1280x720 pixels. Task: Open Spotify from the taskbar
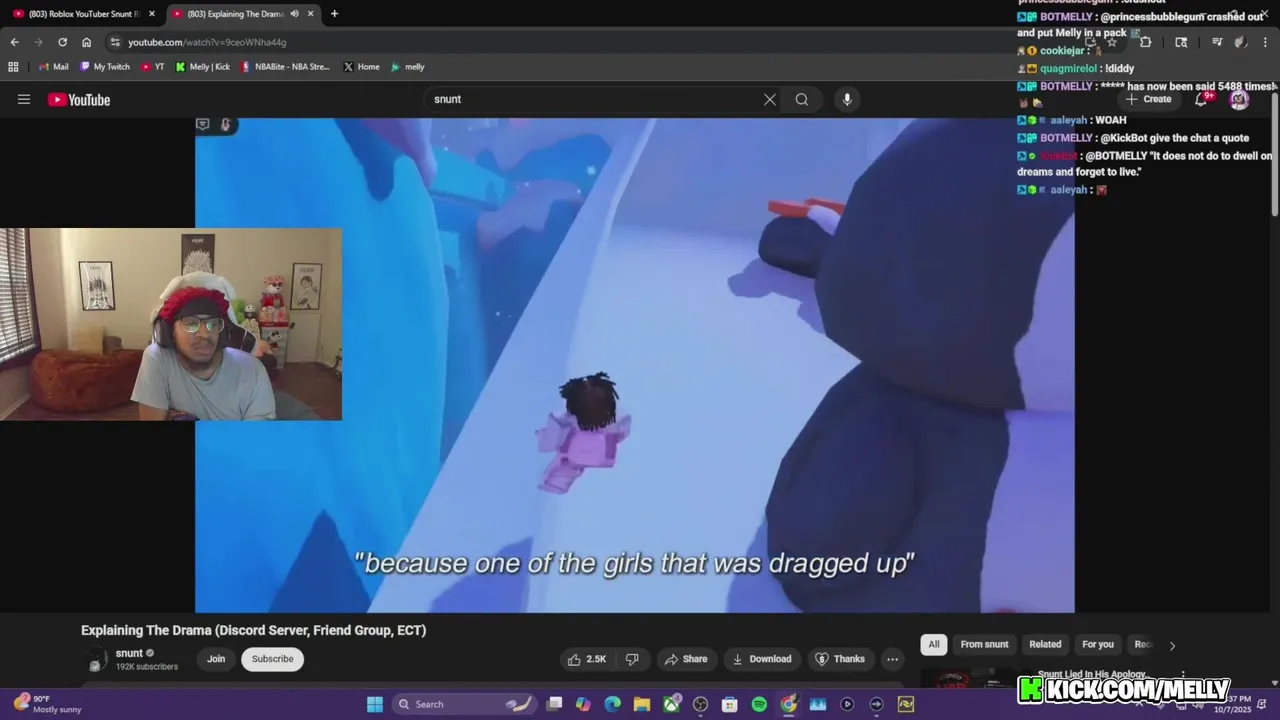coord(759,704)
